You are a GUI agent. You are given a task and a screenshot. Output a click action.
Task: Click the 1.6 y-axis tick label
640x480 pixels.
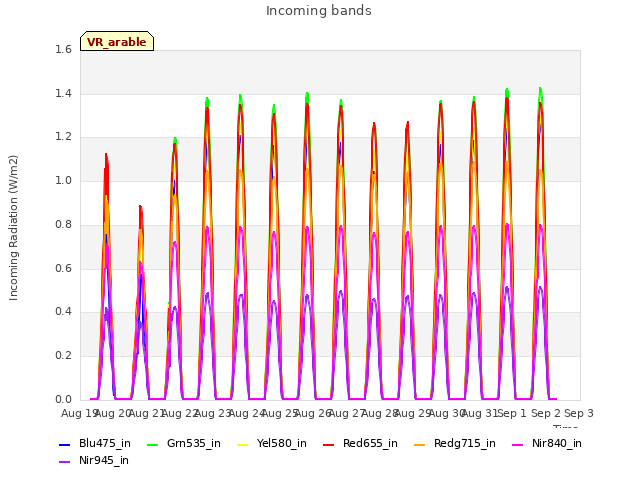coord(64,50)
